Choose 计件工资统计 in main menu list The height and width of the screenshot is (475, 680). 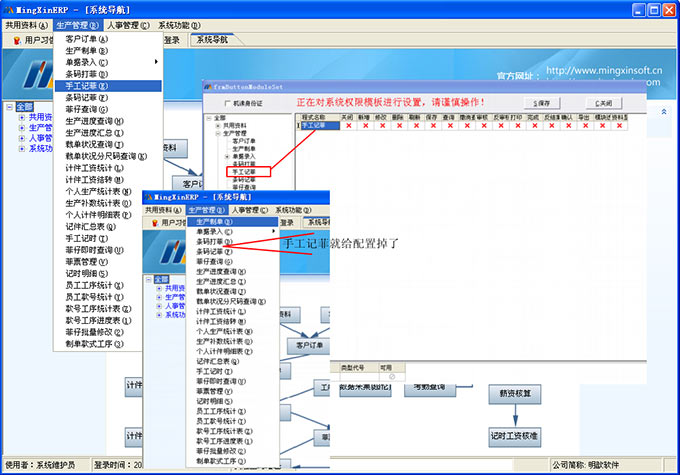pos(108,168)
